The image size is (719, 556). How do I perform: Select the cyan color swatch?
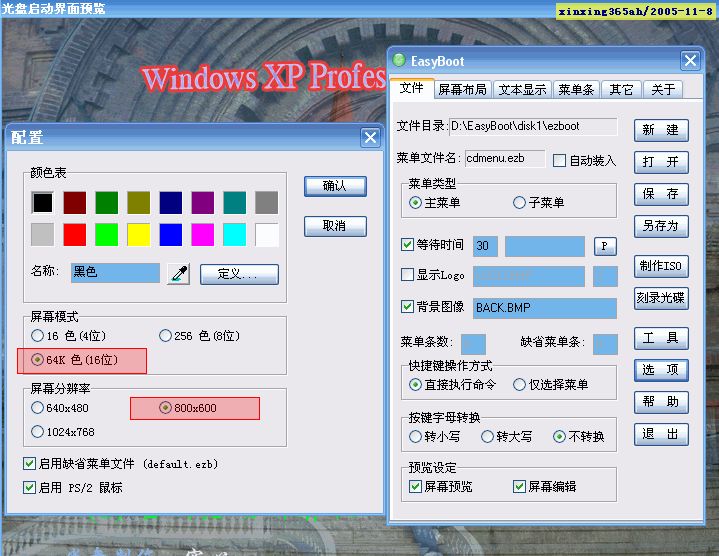pos(235,235)
